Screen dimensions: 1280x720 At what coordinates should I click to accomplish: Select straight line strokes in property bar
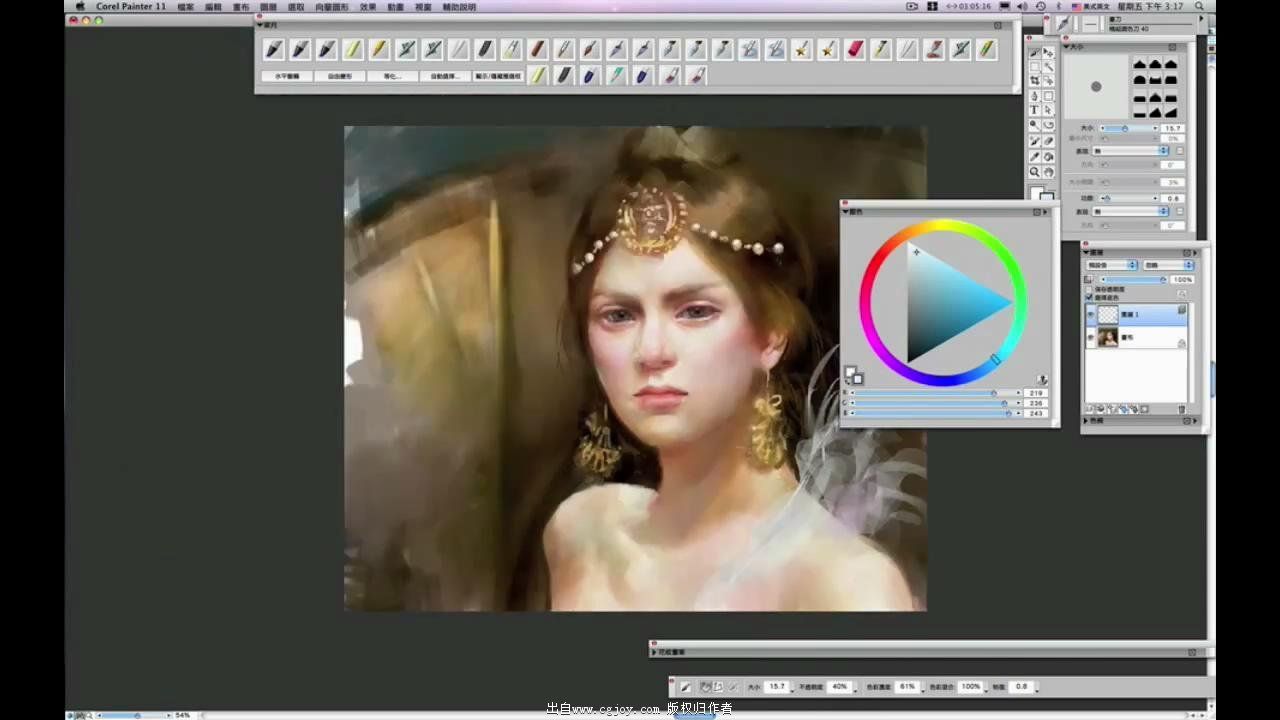click(717, 687)
